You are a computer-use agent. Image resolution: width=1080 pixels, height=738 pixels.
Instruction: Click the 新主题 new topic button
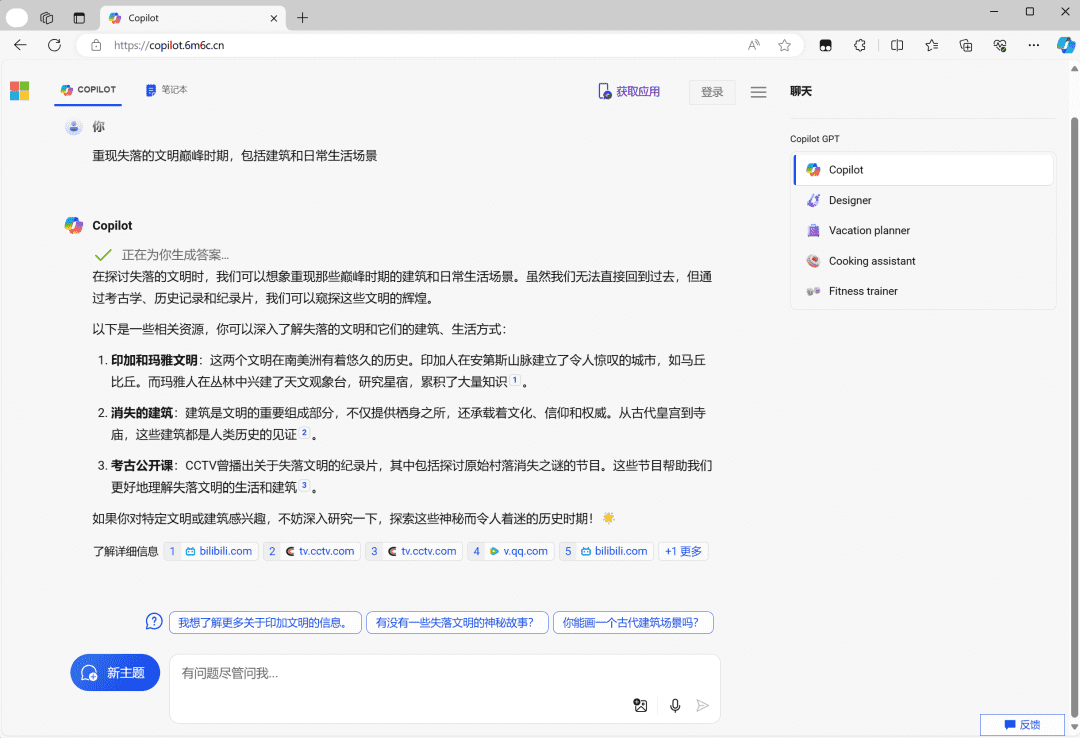click(115, 672)
